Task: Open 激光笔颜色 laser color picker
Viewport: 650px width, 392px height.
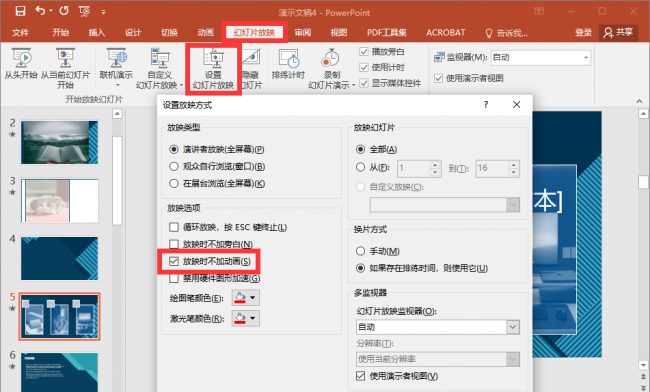Action: click(245, 318)
